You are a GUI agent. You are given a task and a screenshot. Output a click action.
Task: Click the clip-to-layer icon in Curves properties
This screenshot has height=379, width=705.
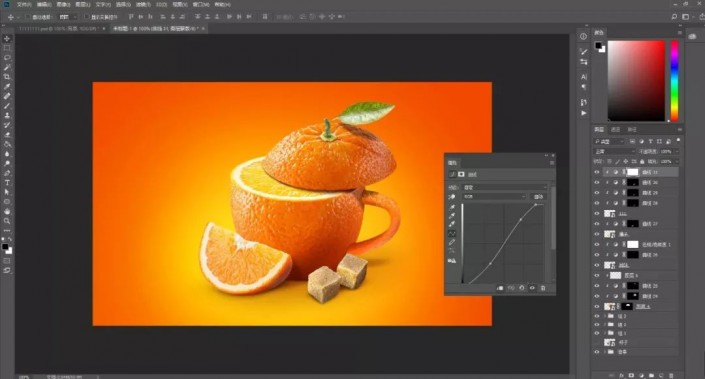tap(500, 288)
